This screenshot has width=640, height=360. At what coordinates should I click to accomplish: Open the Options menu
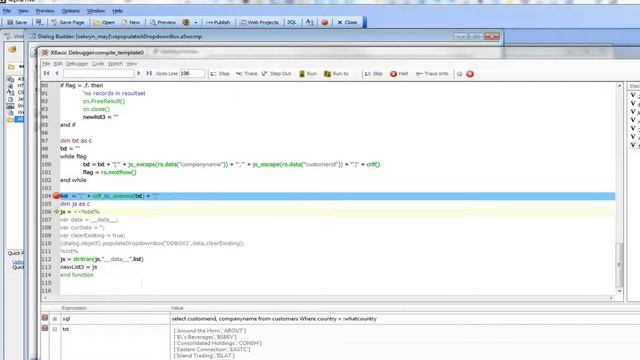(x=71, y=11)
